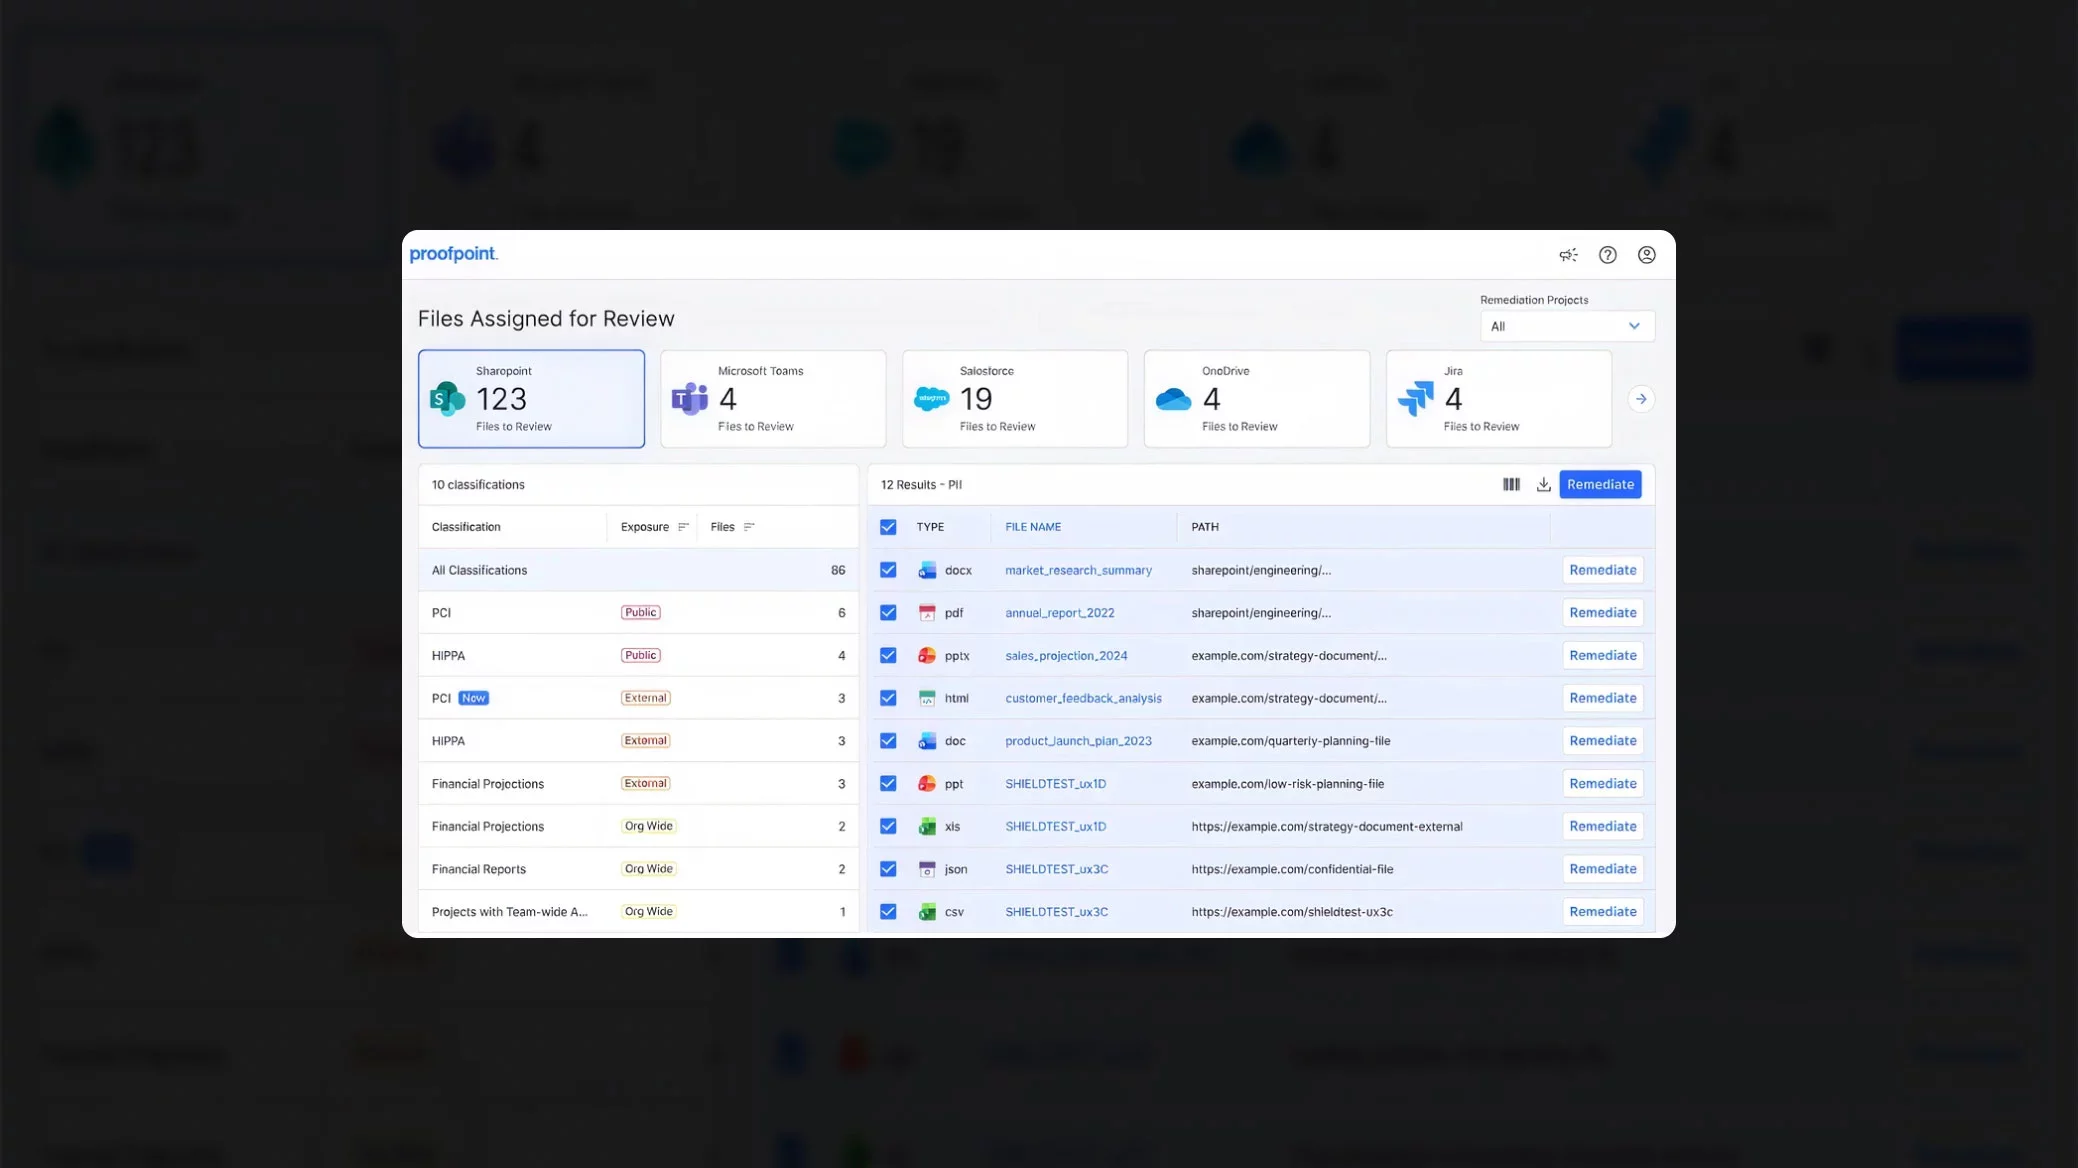Uncheck the product_launch_plan_2023 row checkbox

pos(888,741)
